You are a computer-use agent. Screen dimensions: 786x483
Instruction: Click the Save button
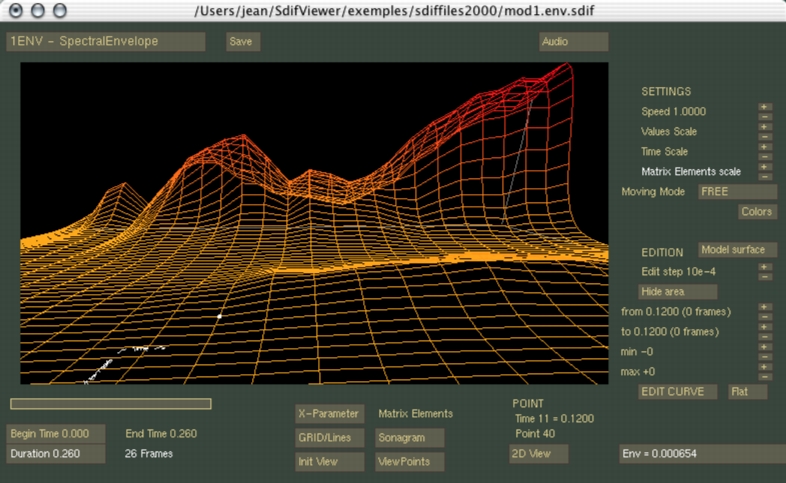[x=244, y=42]
